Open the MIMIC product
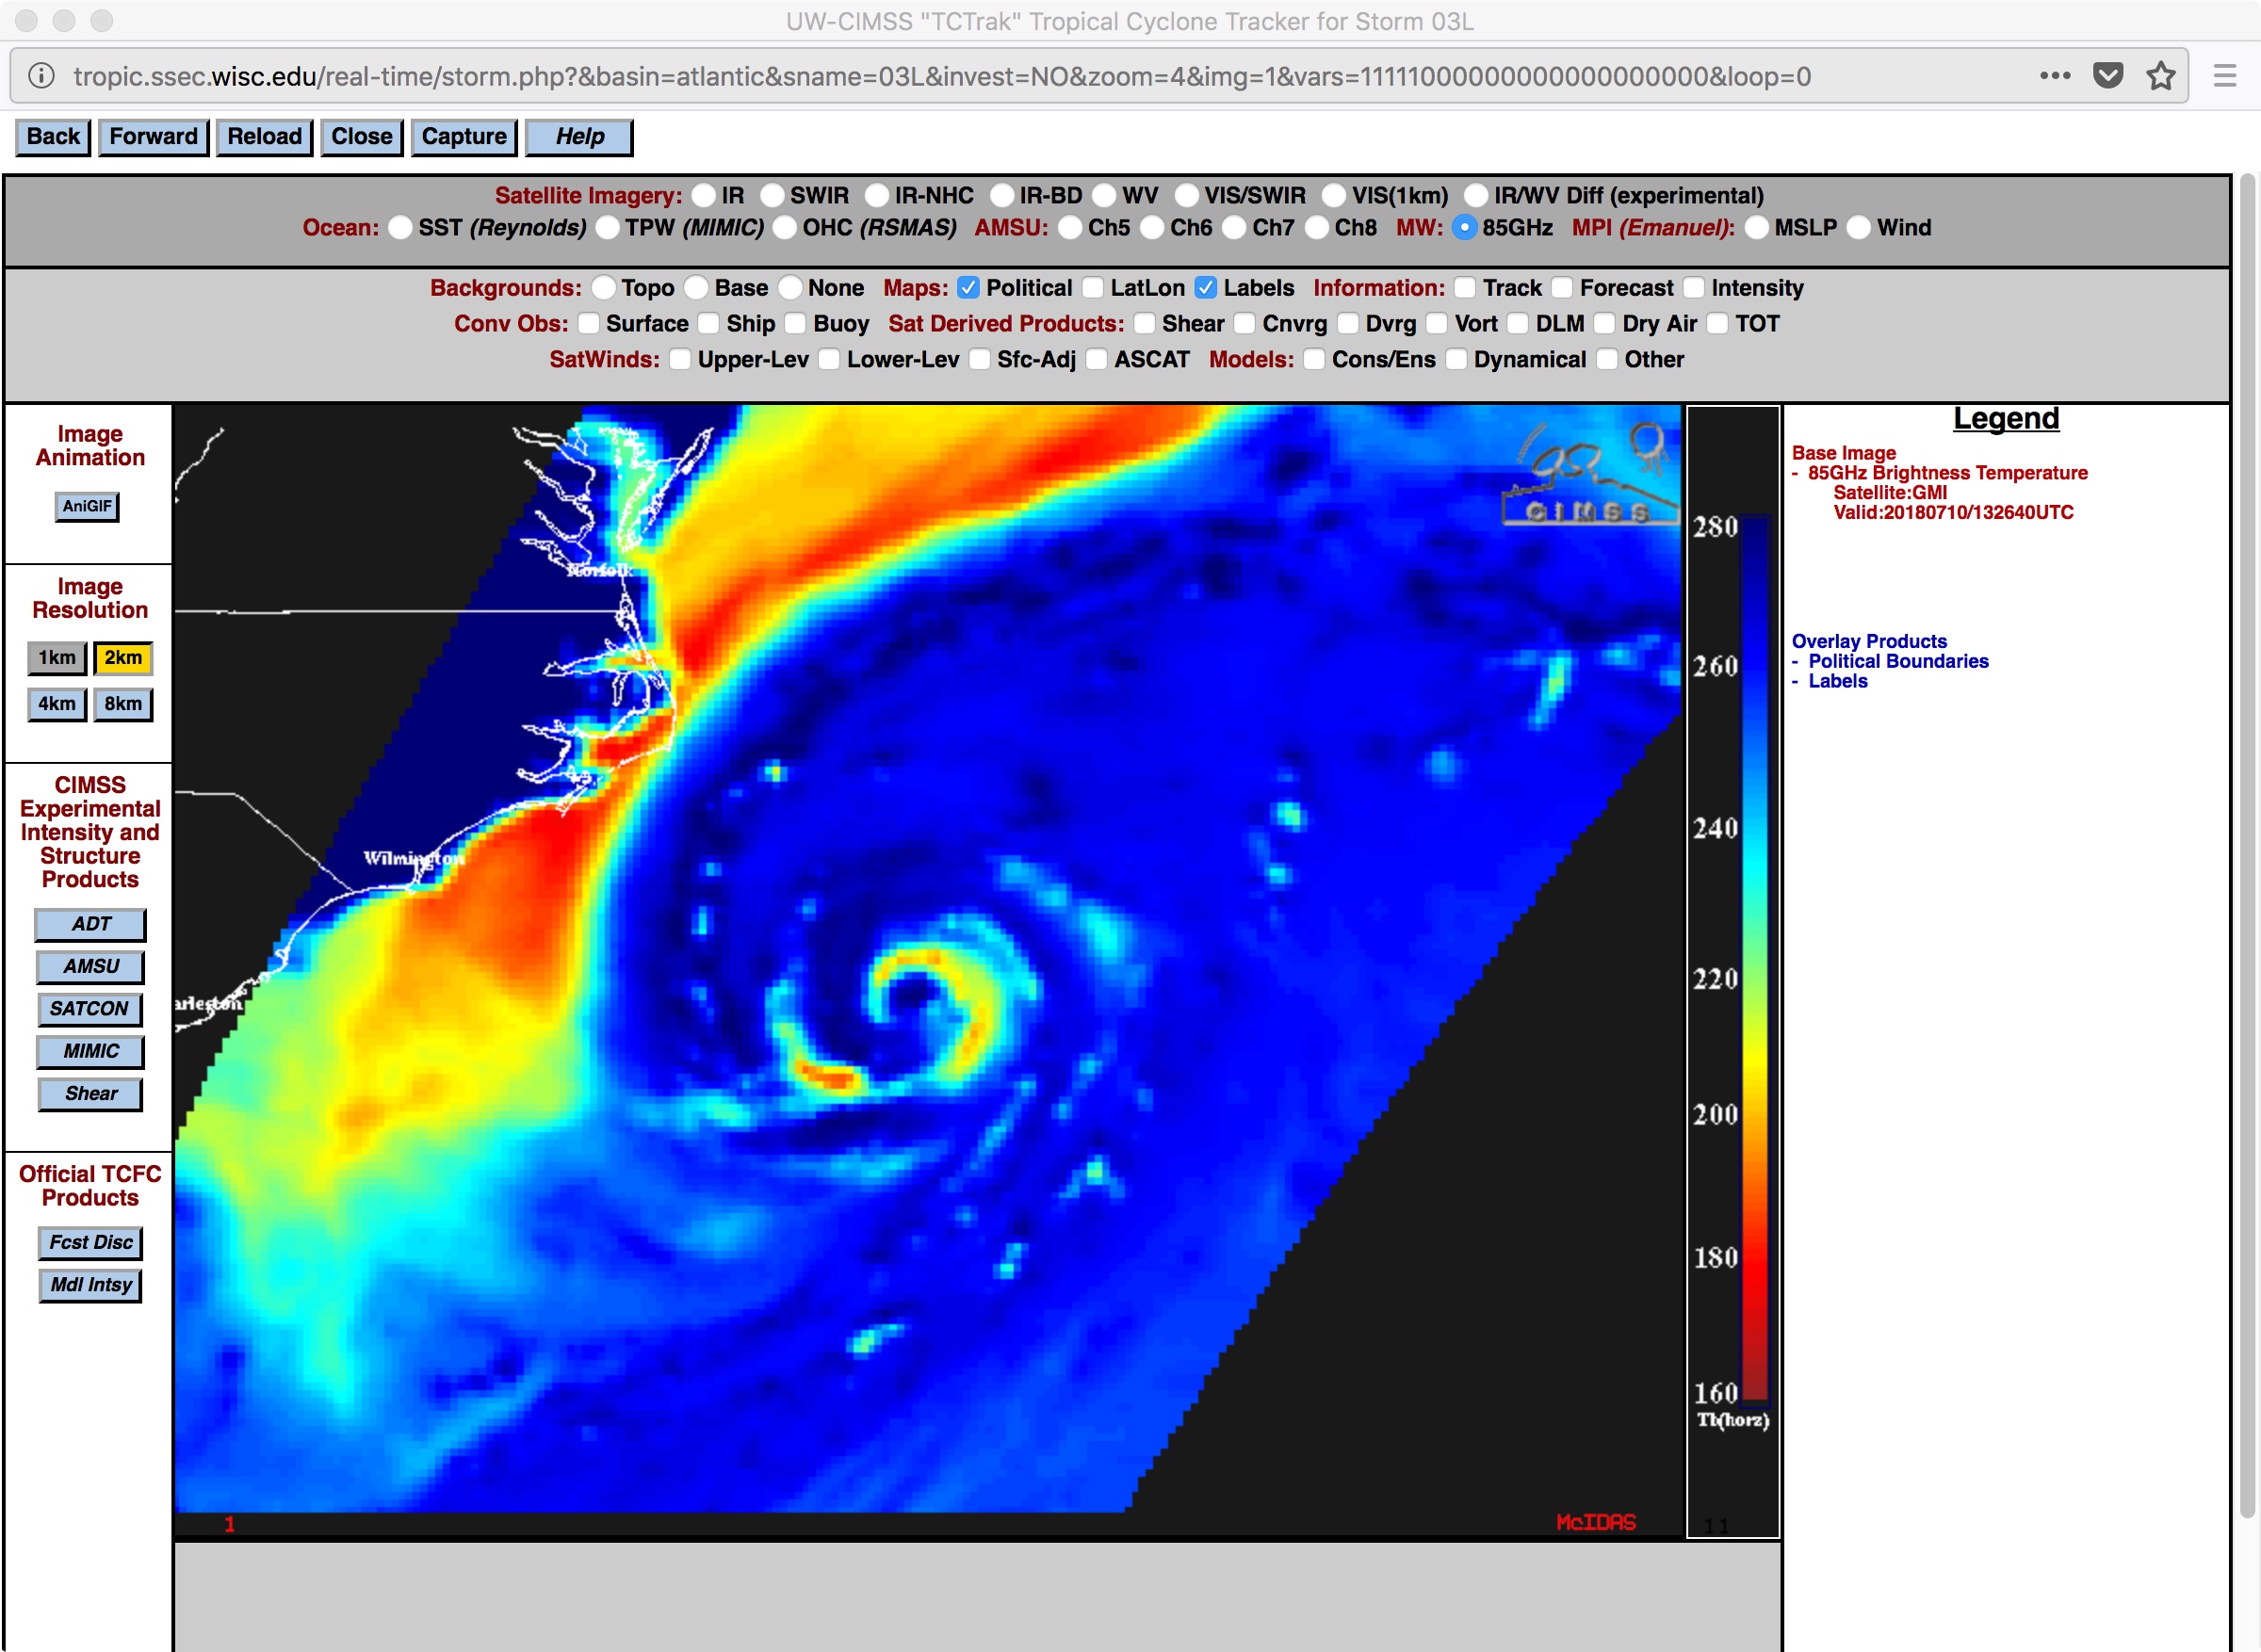This screenshot has width=2261, height=1652. (90, 1051)
